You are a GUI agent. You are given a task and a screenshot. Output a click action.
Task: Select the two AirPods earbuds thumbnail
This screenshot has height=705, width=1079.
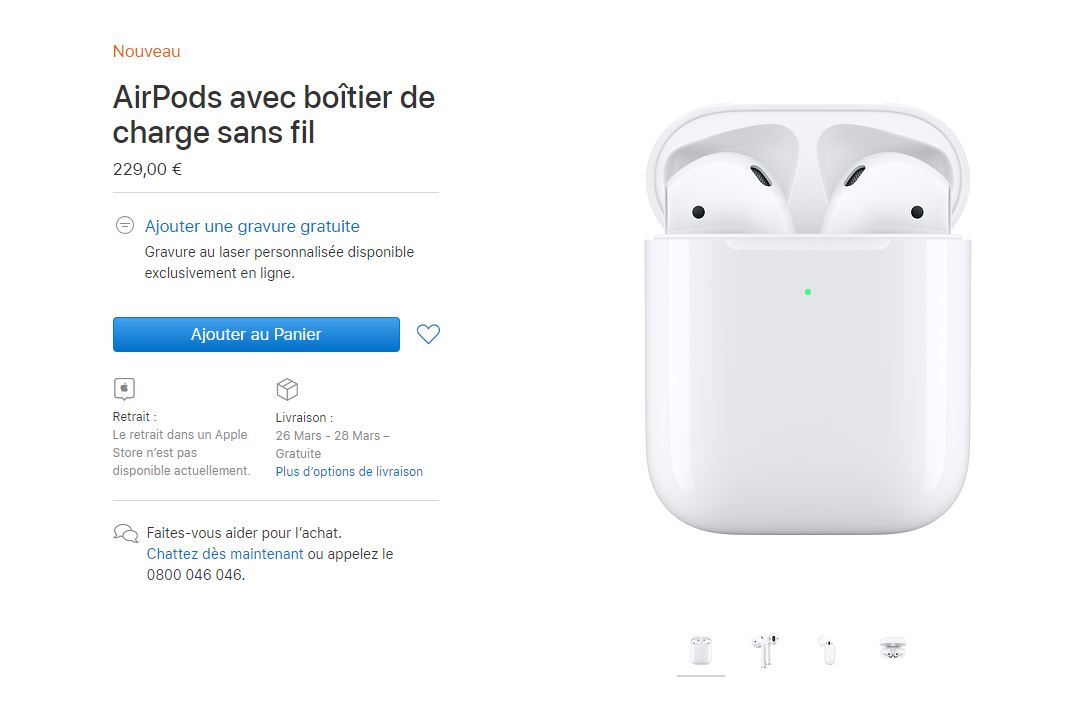tap(765, 650)
